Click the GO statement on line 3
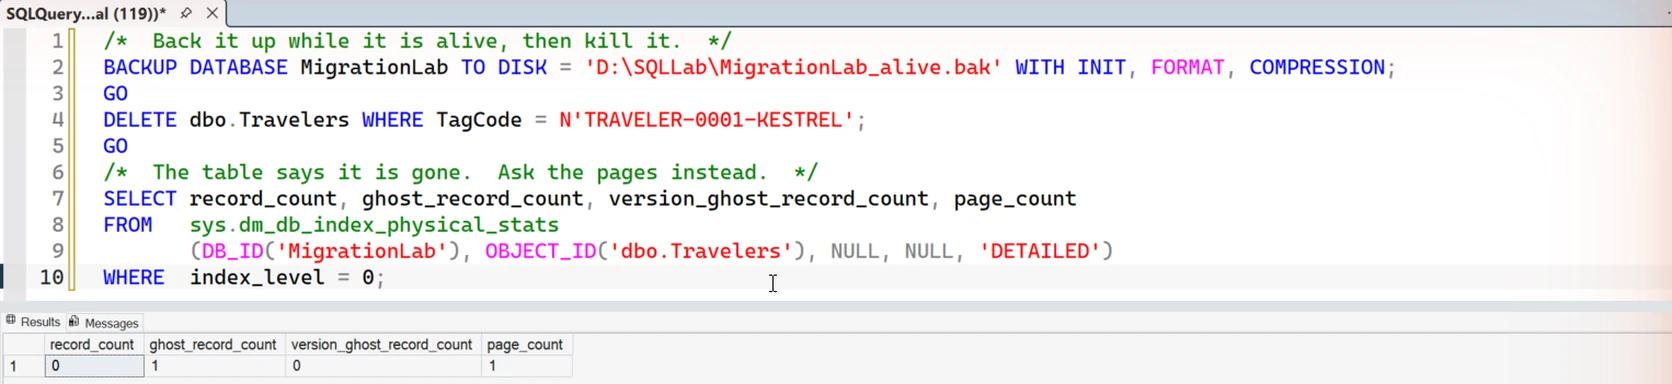This screenshot has width=1672, height=384. (x=116, y=93)
